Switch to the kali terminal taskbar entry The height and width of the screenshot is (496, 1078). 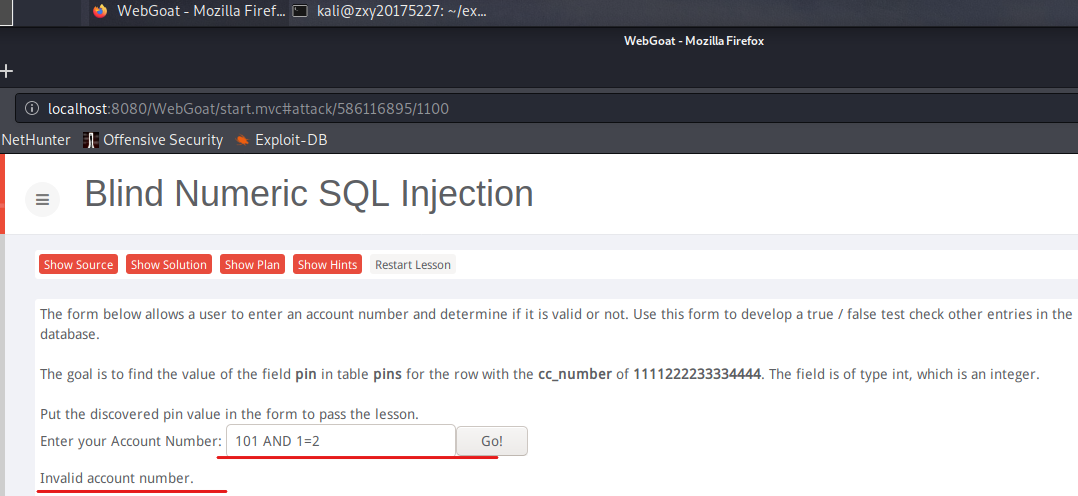coord(388,11)
